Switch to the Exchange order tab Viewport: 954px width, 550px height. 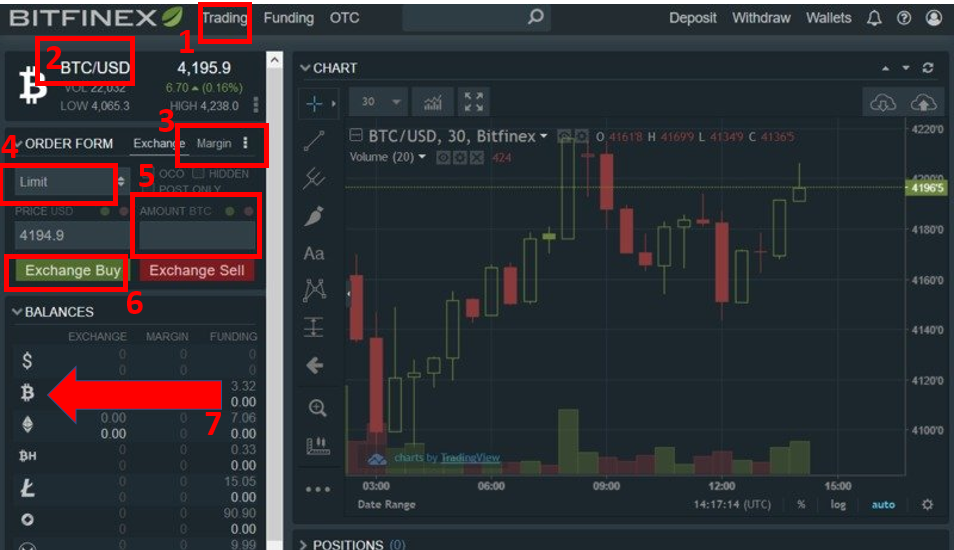159,144
